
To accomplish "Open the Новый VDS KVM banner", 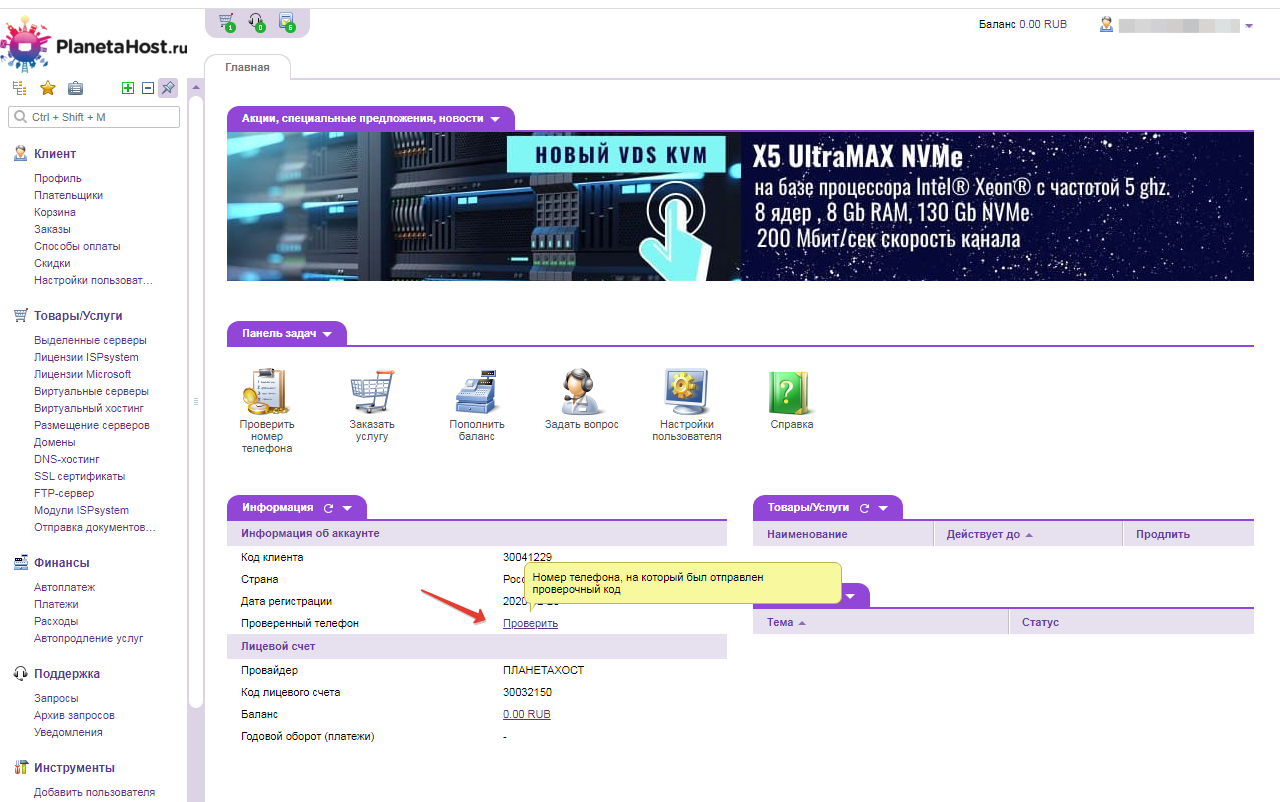I will point(740,206).
